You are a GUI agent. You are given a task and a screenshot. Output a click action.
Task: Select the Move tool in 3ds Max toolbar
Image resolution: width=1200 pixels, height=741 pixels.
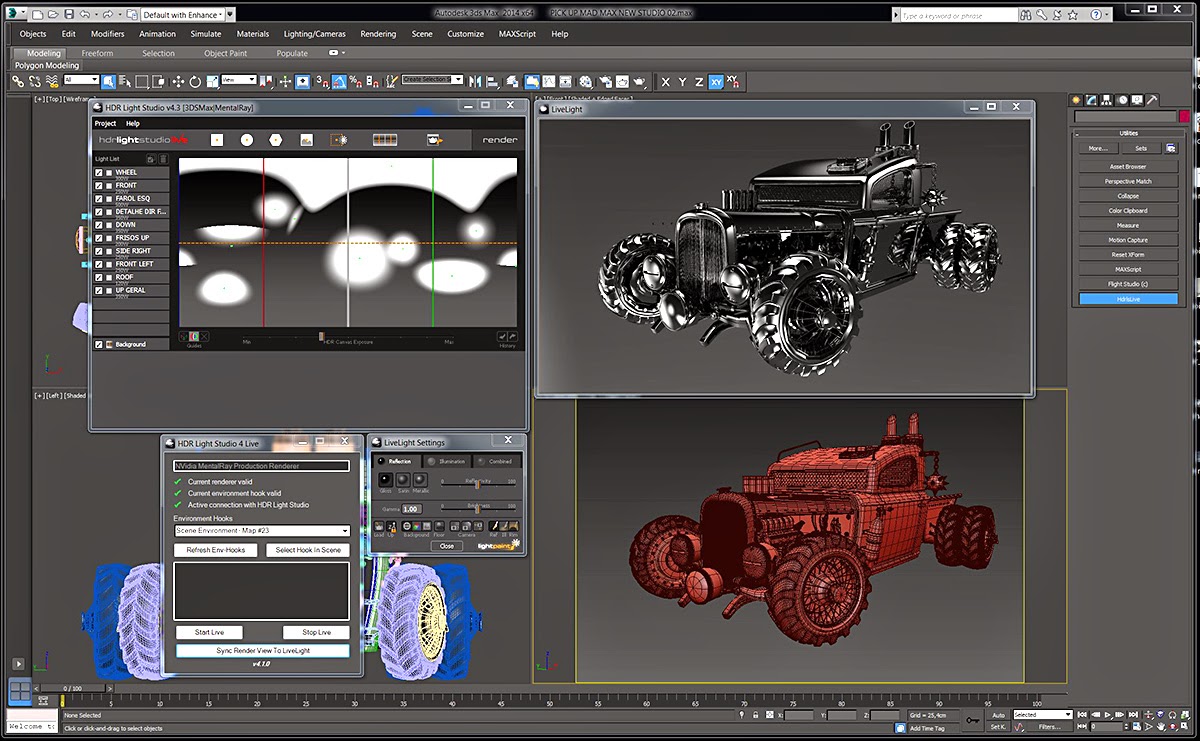(x=178, y=81)
